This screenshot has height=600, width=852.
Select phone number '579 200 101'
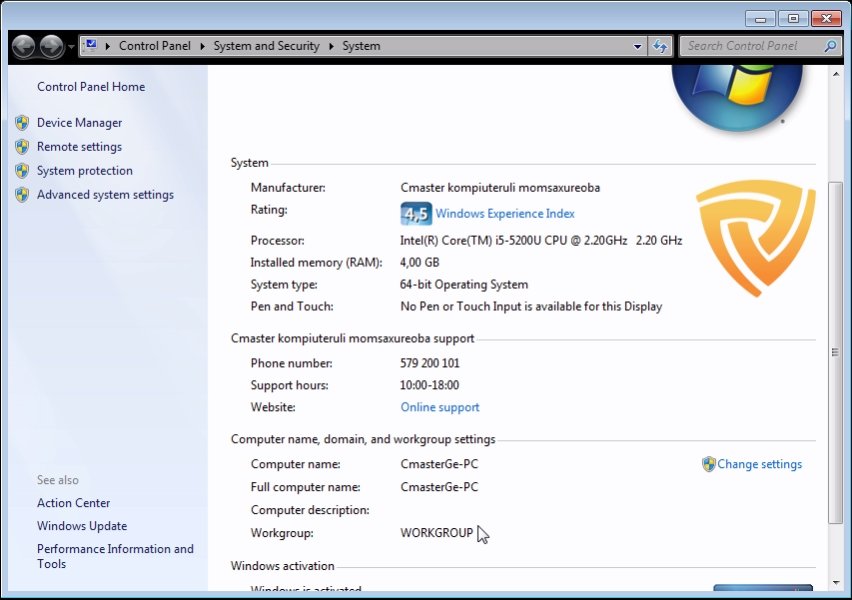pyautogui.click(x=430, y=363)
